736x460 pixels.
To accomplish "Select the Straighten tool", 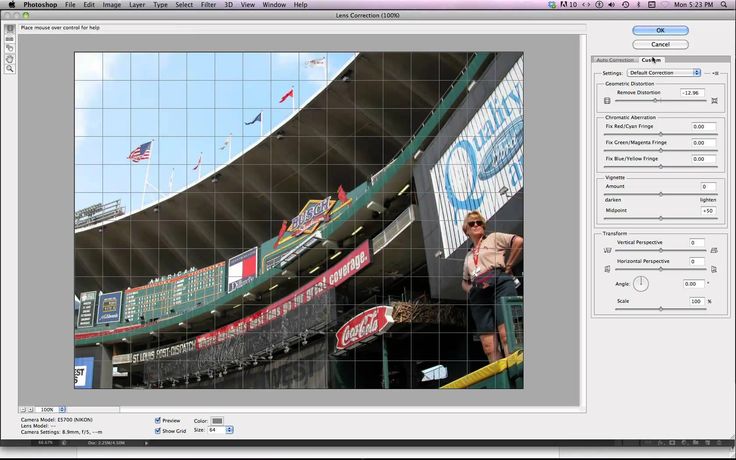I will click(9, 39).
